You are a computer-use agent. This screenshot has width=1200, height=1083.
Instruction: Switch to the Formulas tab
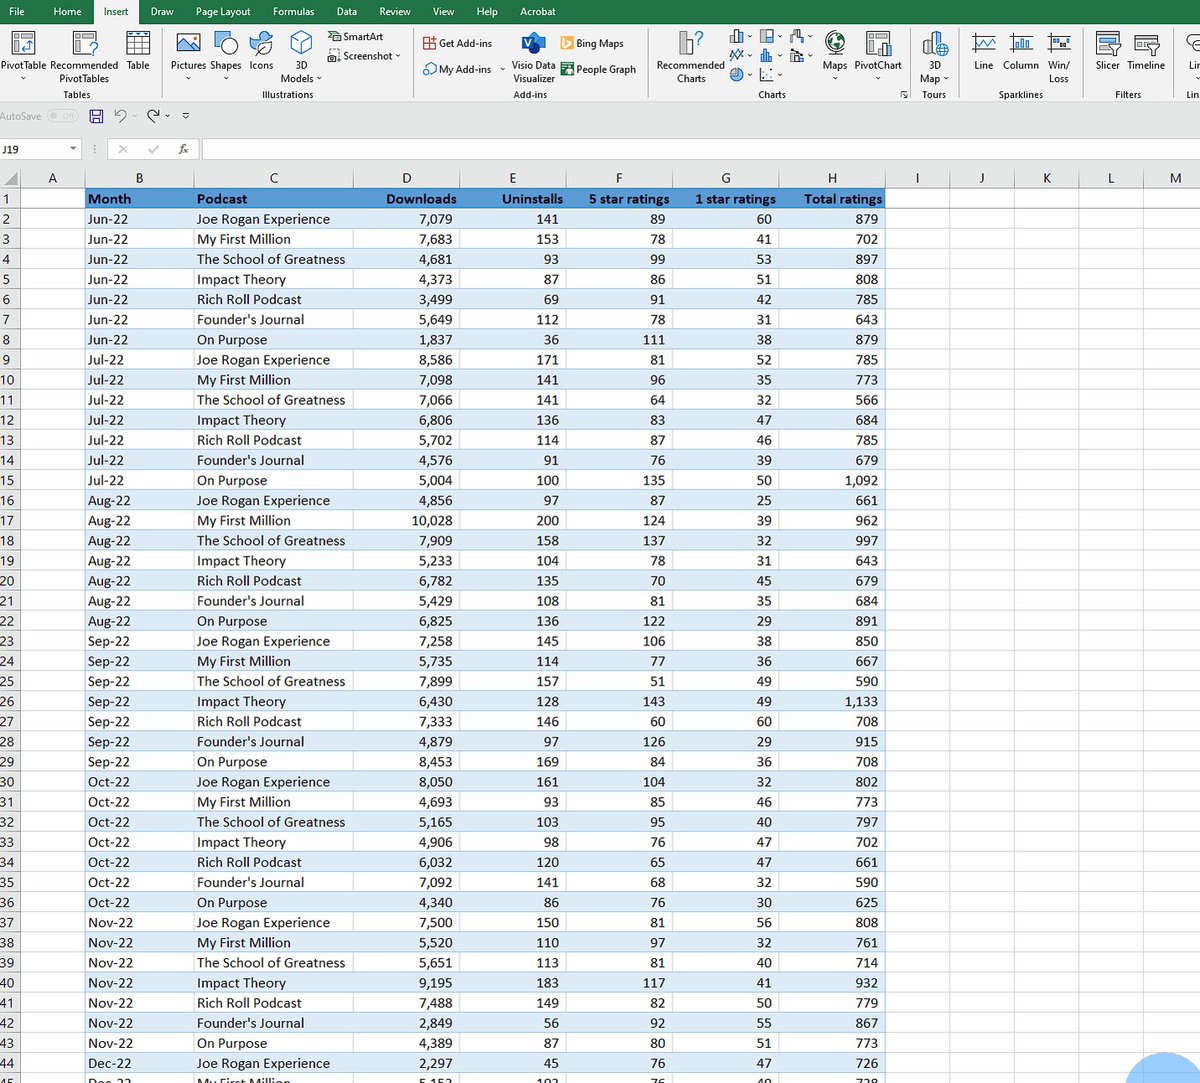[x=293, y=12]
